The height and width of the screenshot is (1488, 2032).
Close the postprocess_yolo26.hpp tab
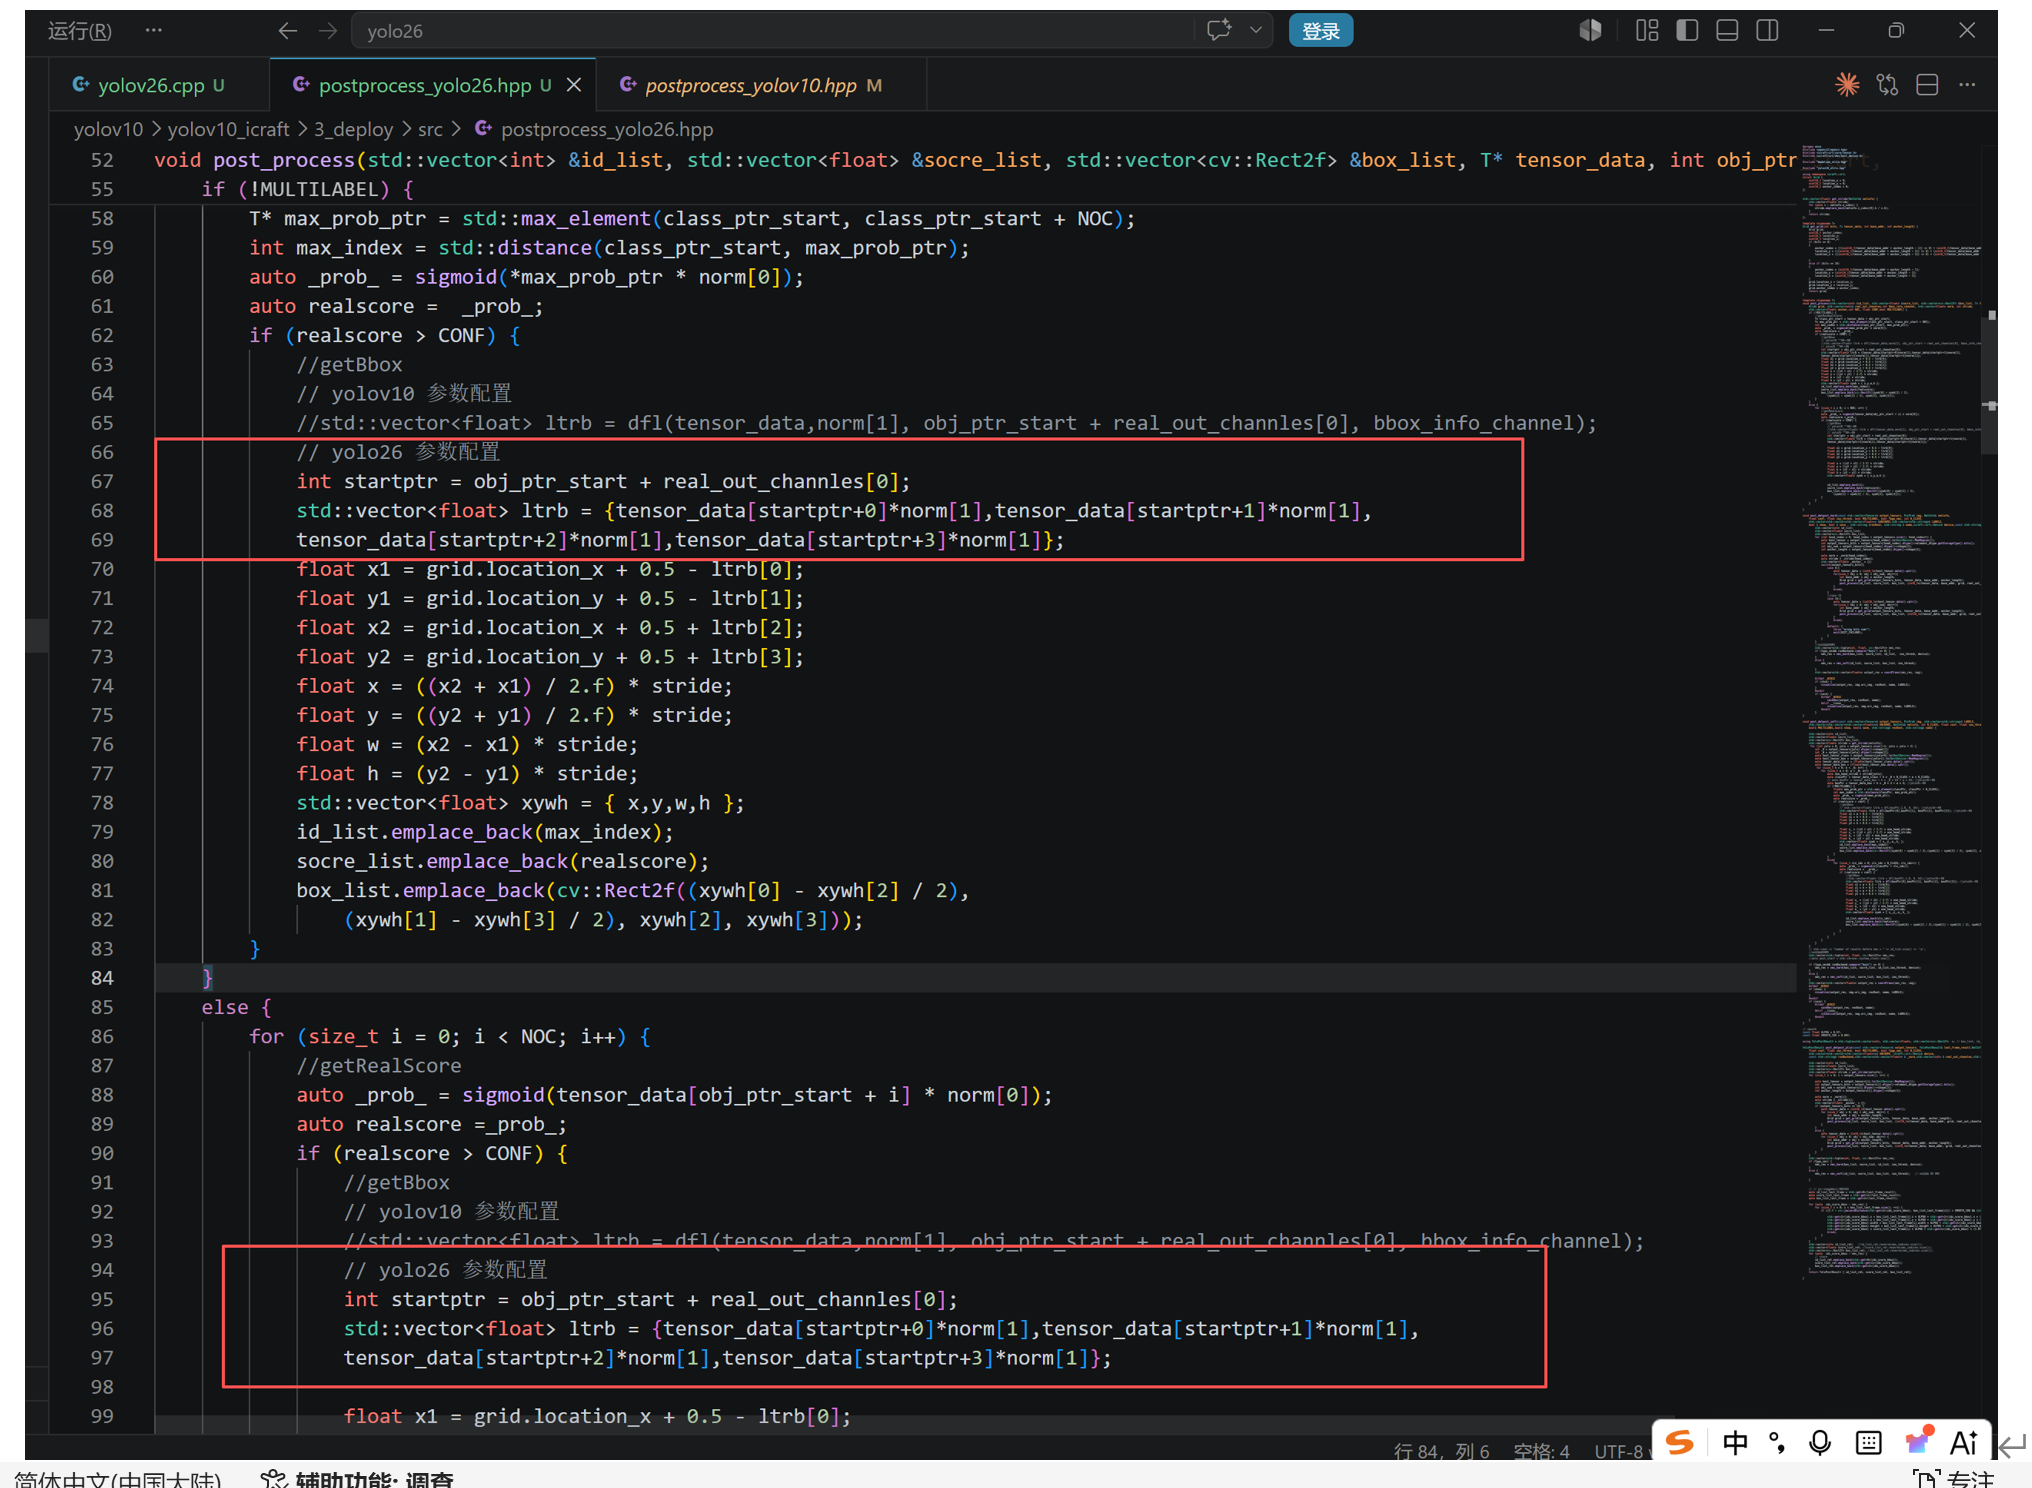point(574,86)
